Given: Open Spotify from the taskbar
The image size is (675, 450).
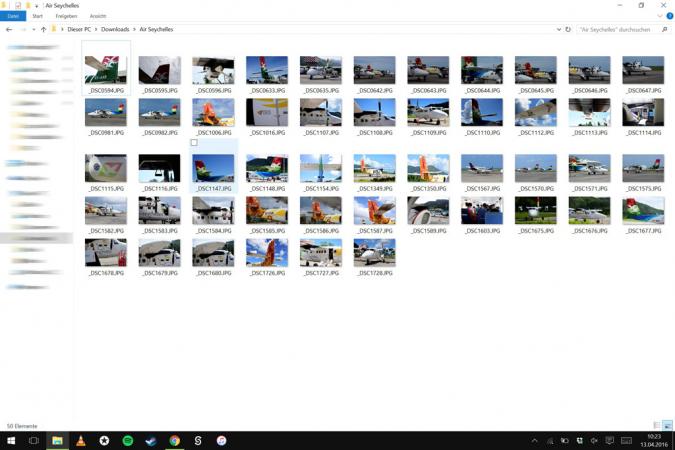Looking at the screenshot, I should tap(127, 441).
